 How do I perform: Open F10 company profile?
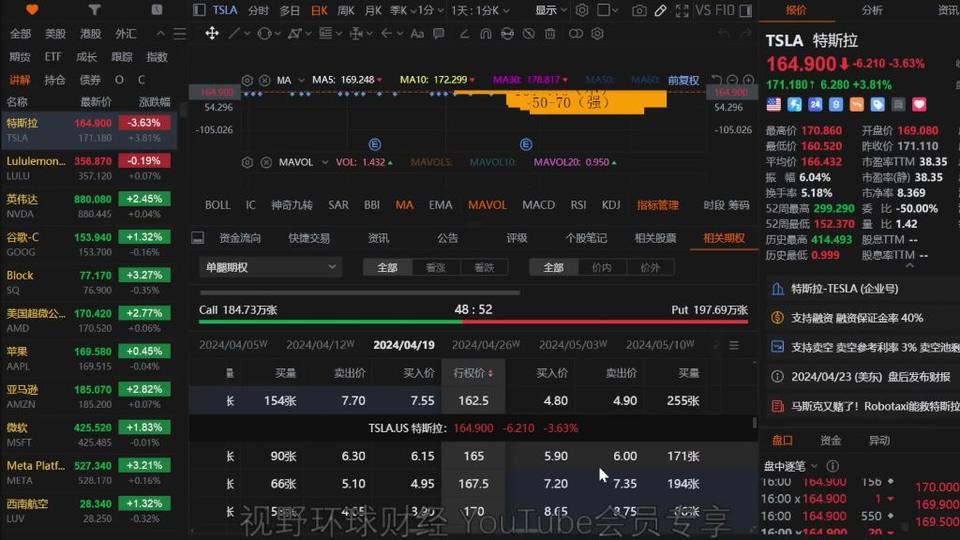pyautogui.click(x=724, y=10)
